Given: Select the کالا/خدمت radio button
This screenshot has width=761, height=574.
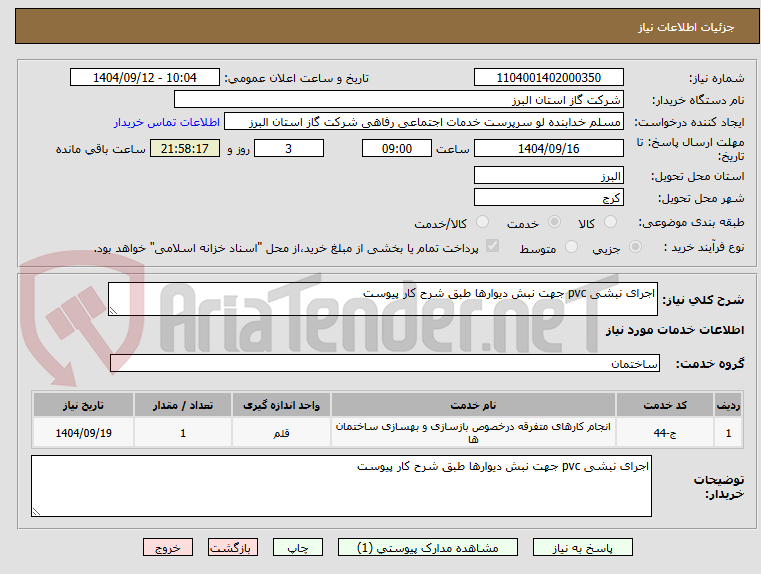Looking at the screenshot, I should (x=482, y=222).
